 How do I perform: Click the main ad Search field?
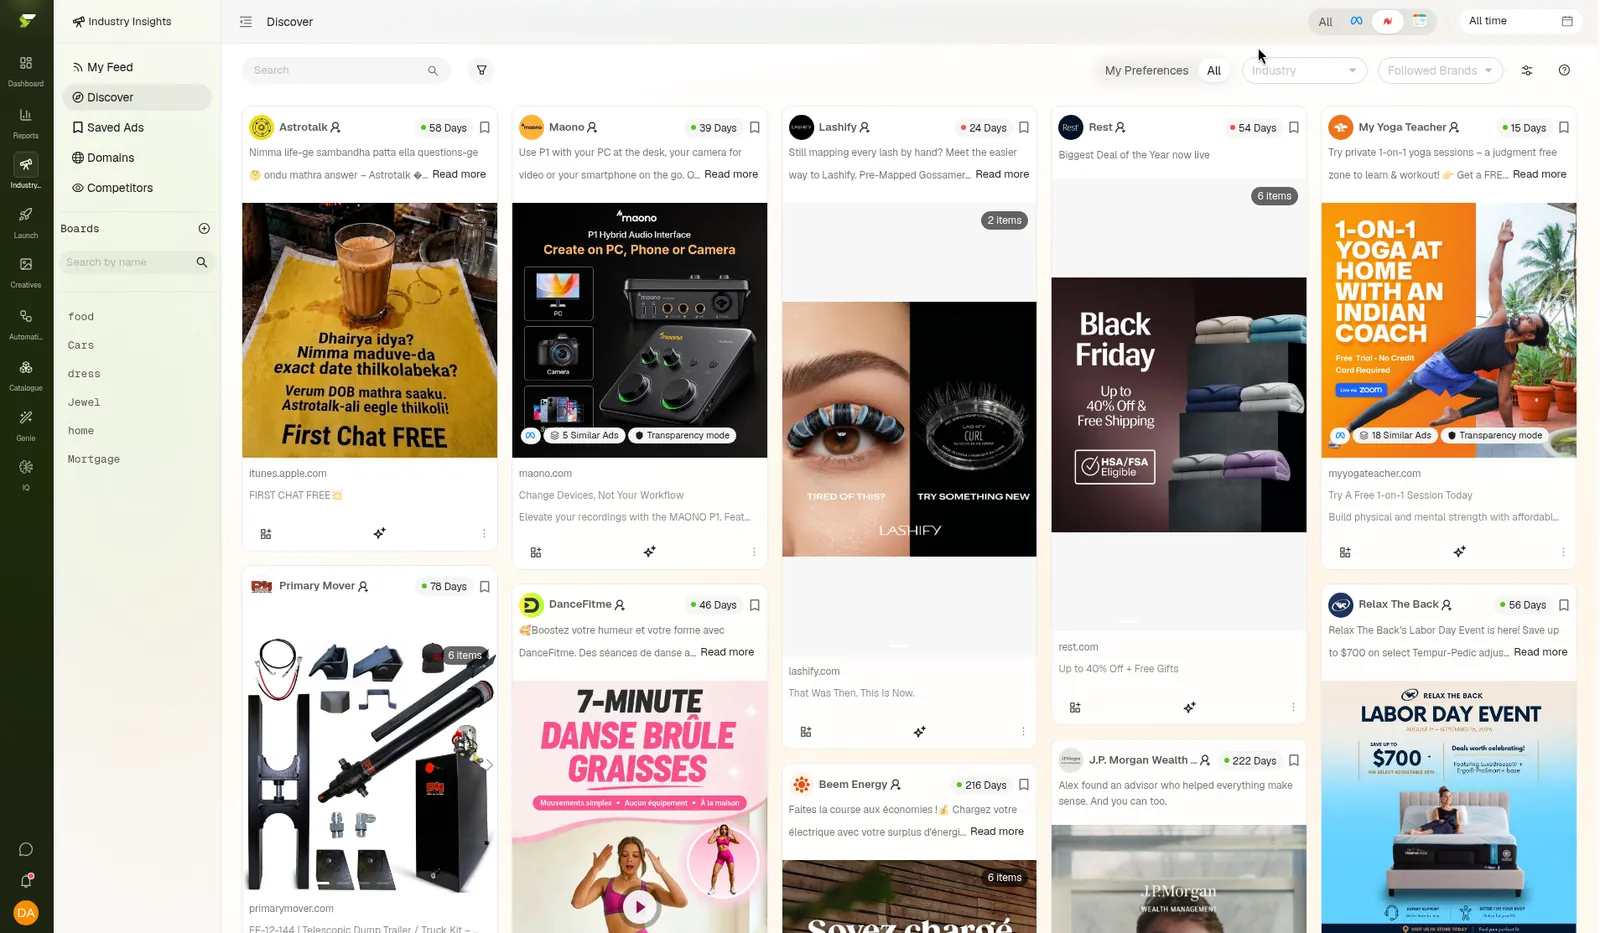[x=346, y=70]
